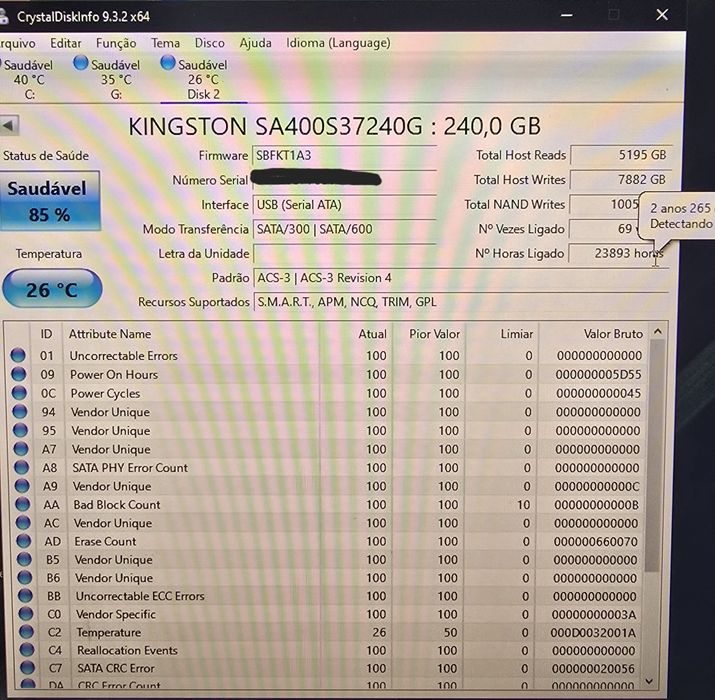The width and height of the screenshot is (715, 700).
Task: Click the status icon for Bad Block Count
Action: coord(22,504)
